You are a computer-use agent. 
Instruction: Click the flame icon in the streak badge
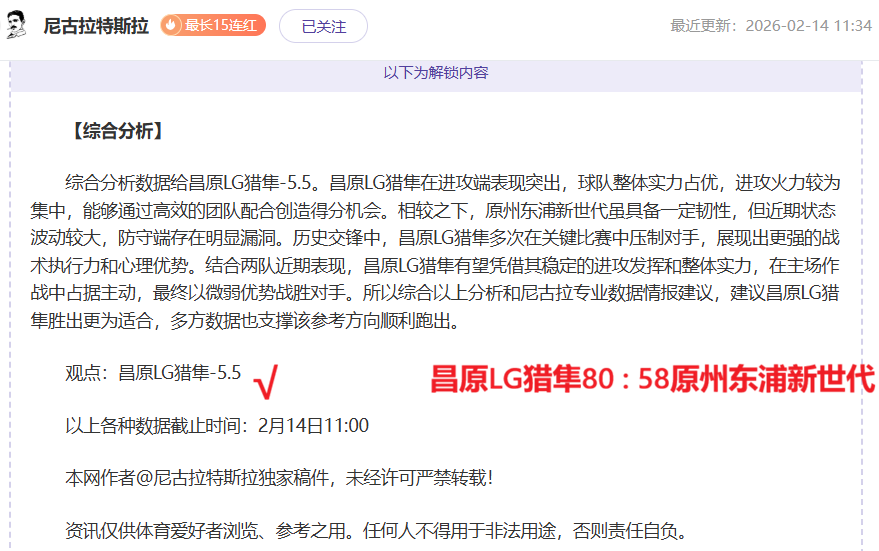(x=172, y=26)
